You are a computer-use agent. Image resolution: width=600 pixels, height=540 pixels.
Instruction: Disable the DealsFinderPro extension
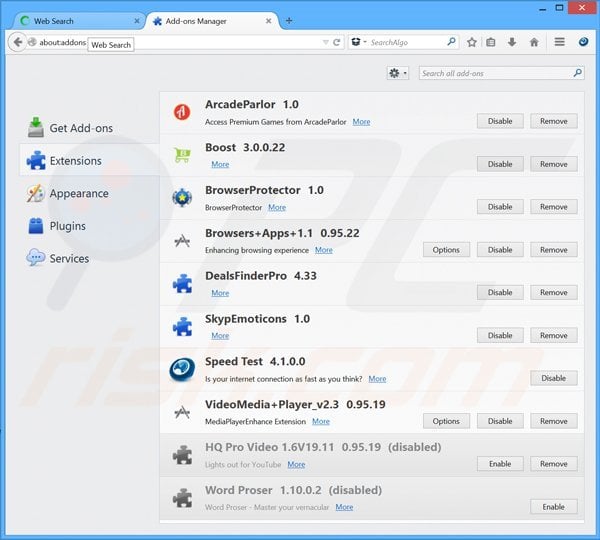click(x=500, y=292)
